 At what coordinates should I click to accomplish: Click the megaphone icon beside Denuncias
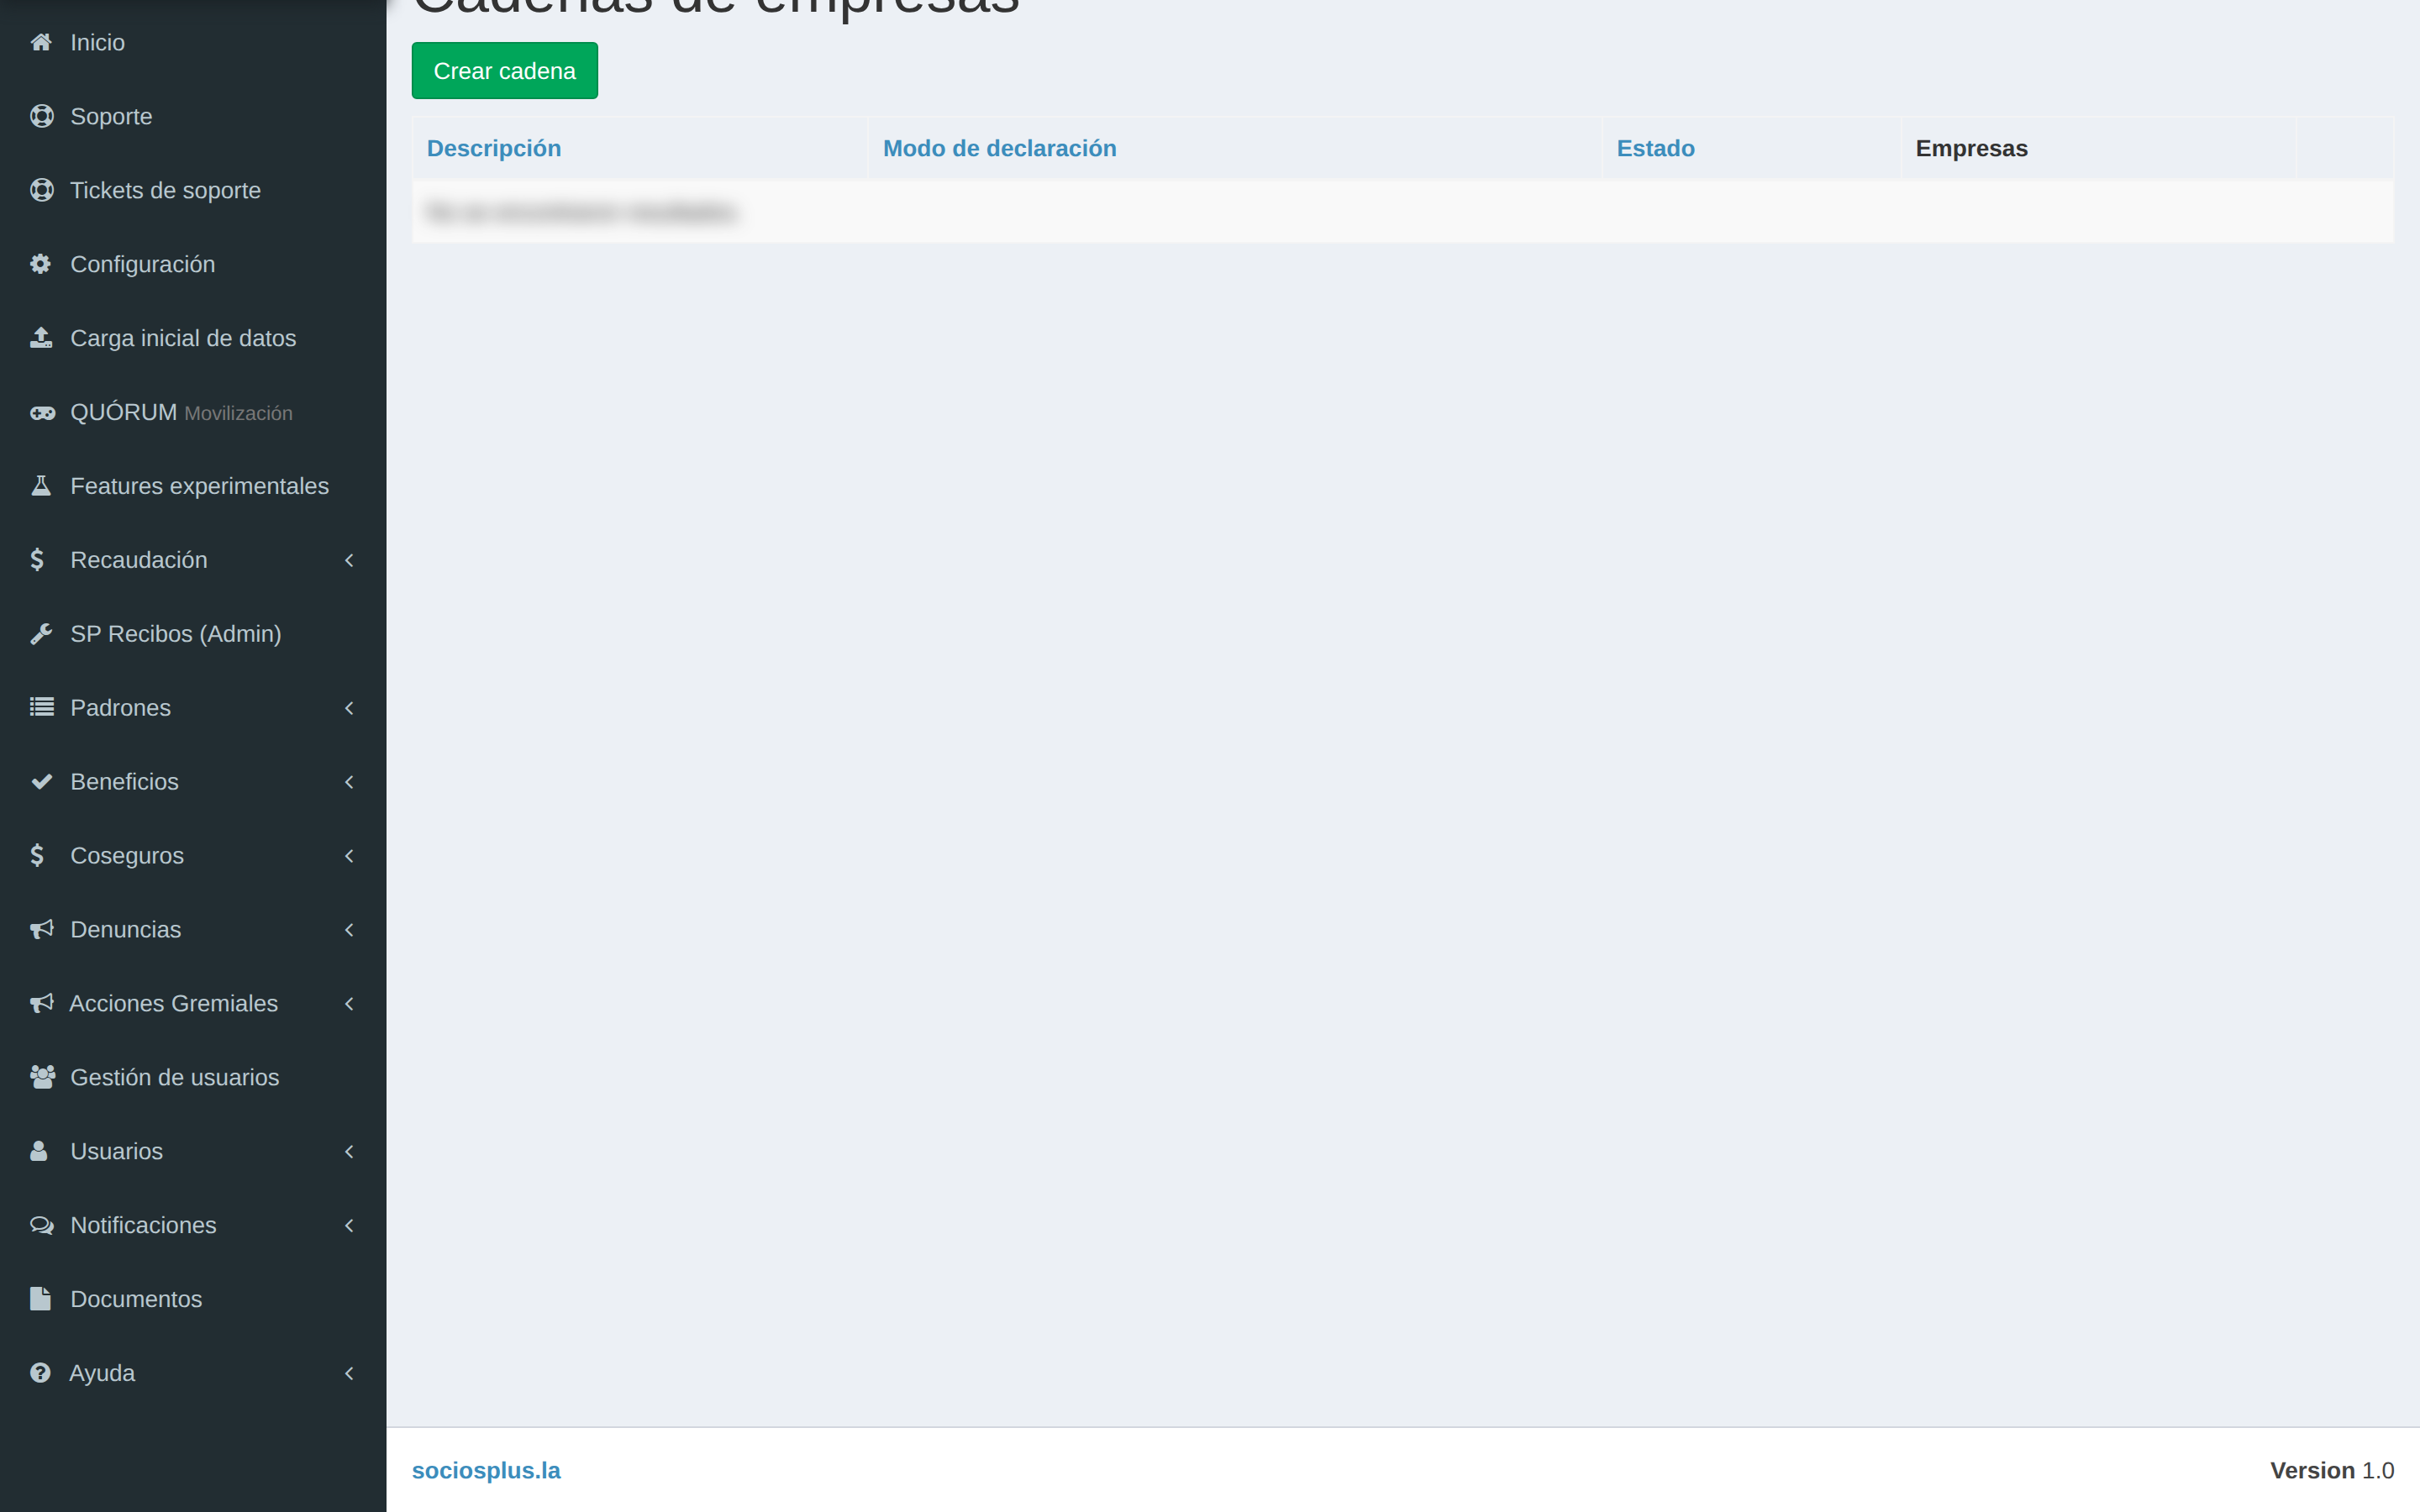[x=41, y=930]
